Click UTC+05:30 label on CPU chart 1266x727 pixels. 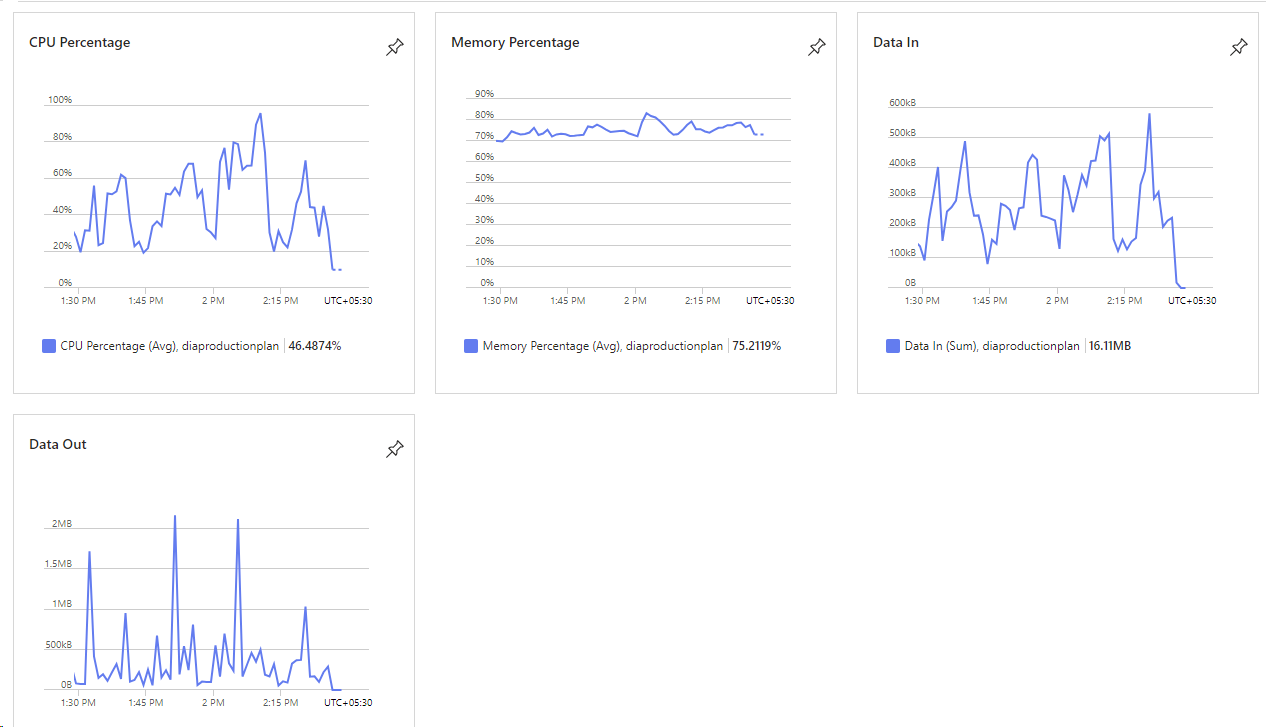(348, 300)
